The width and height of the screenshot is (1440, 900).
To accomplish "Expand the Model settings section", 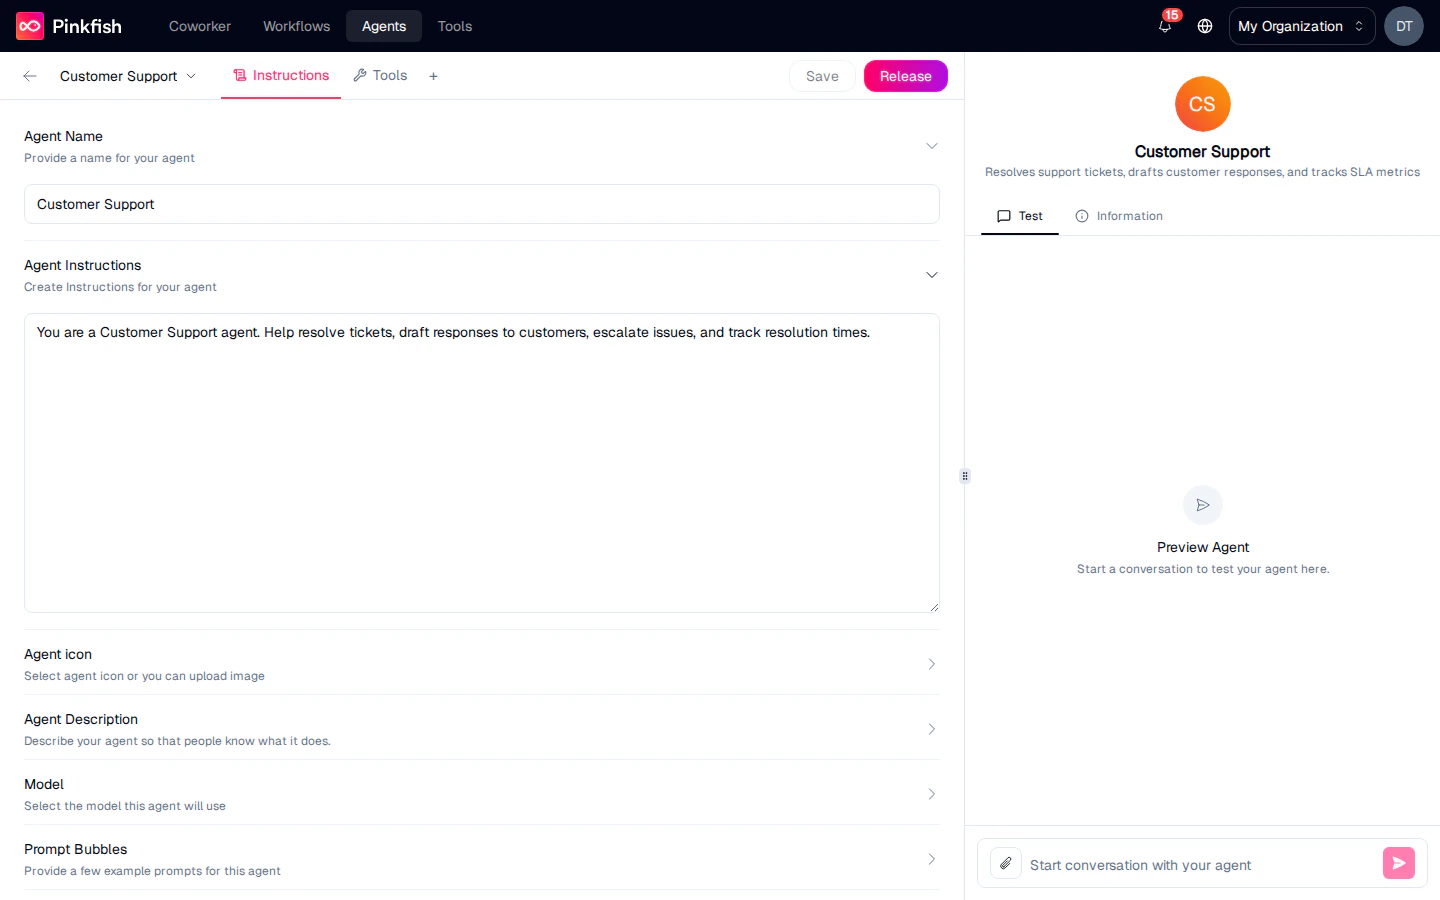I will click(931, 793).
